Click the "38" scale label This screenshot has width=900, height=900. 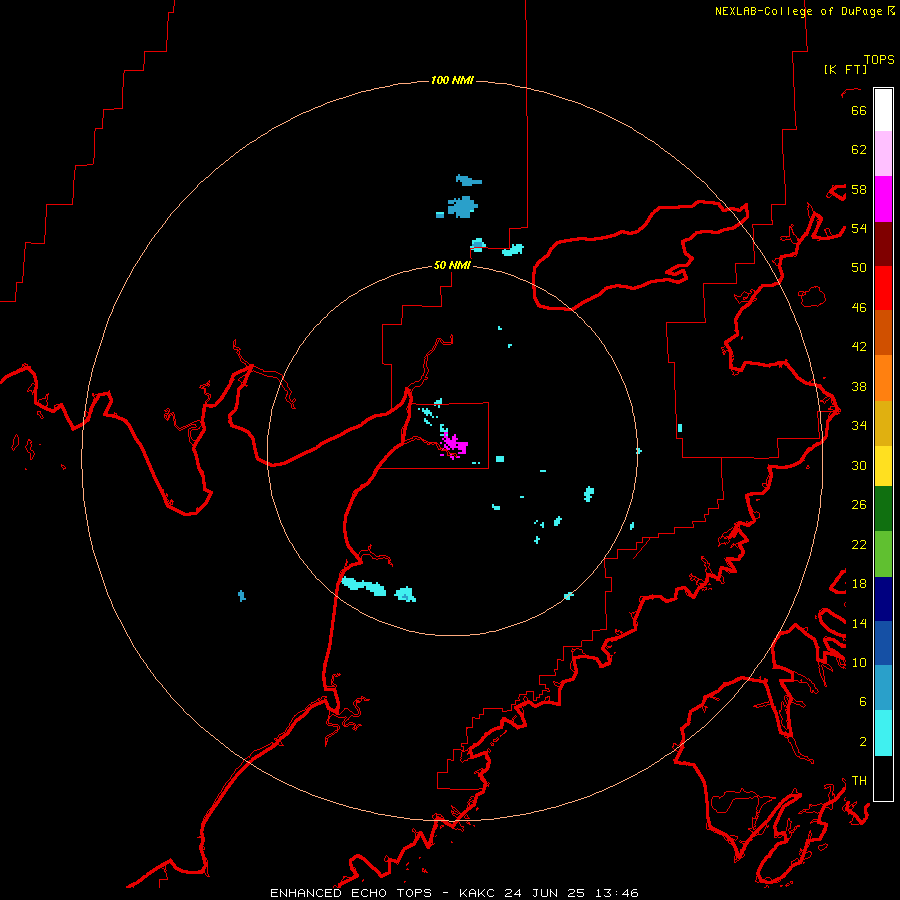tap(859, 386)
